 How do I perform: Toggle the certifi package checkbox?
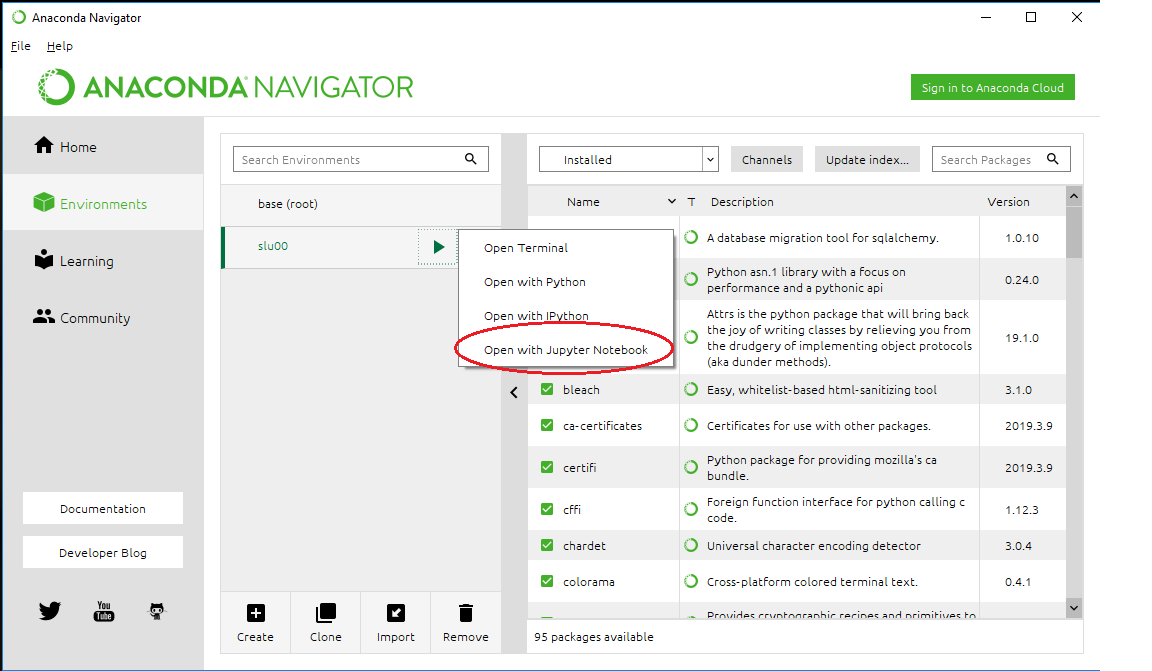(x=547, y=467)
